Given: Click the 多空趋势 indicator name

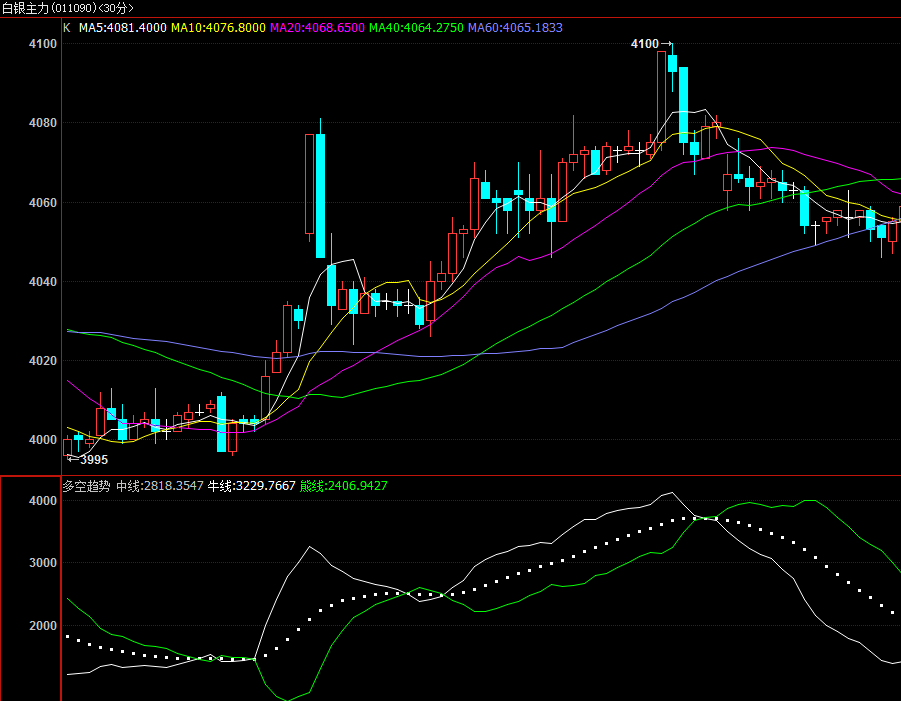Looking at the screenshot, I should tap(86, 486).
